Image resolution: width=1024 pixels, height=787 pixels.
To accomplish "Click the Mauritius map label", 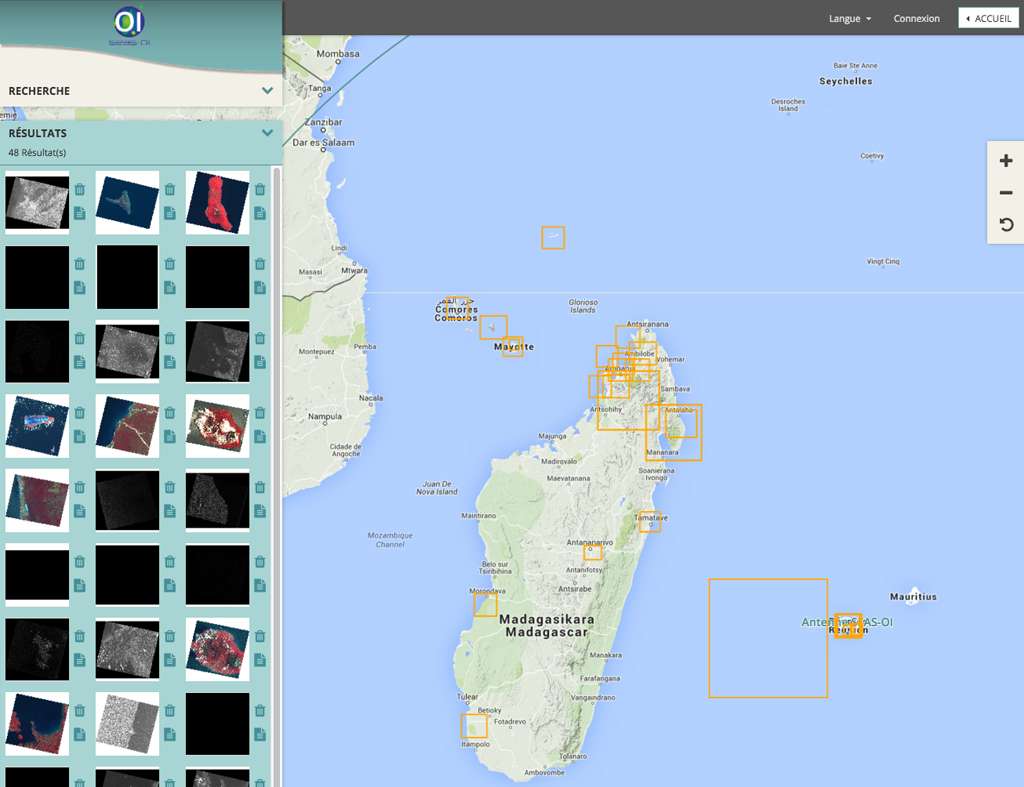I will point(913,596).
